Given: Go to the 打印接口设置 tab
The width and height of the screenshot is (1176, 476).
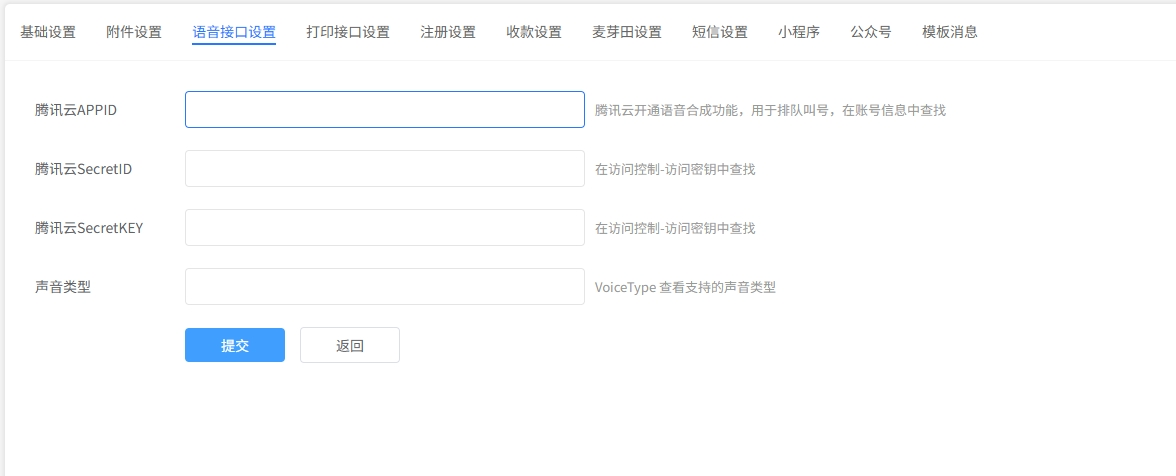Looking at the screenshot, I should click(348, 32).
